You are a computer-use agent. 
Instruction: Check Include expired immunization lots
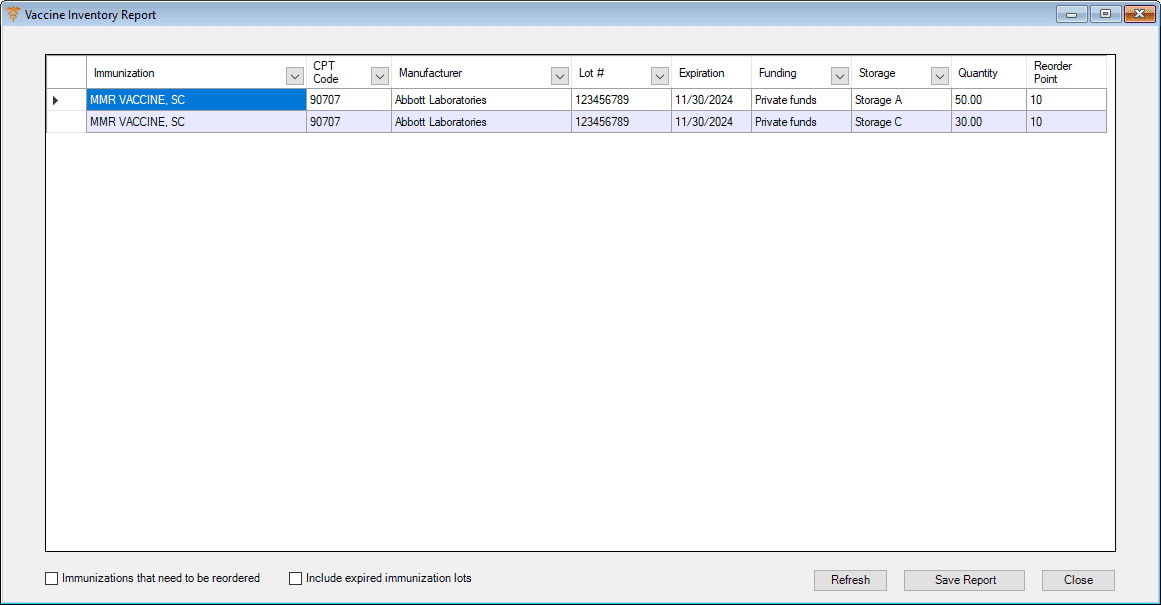(x=295, y=578)
